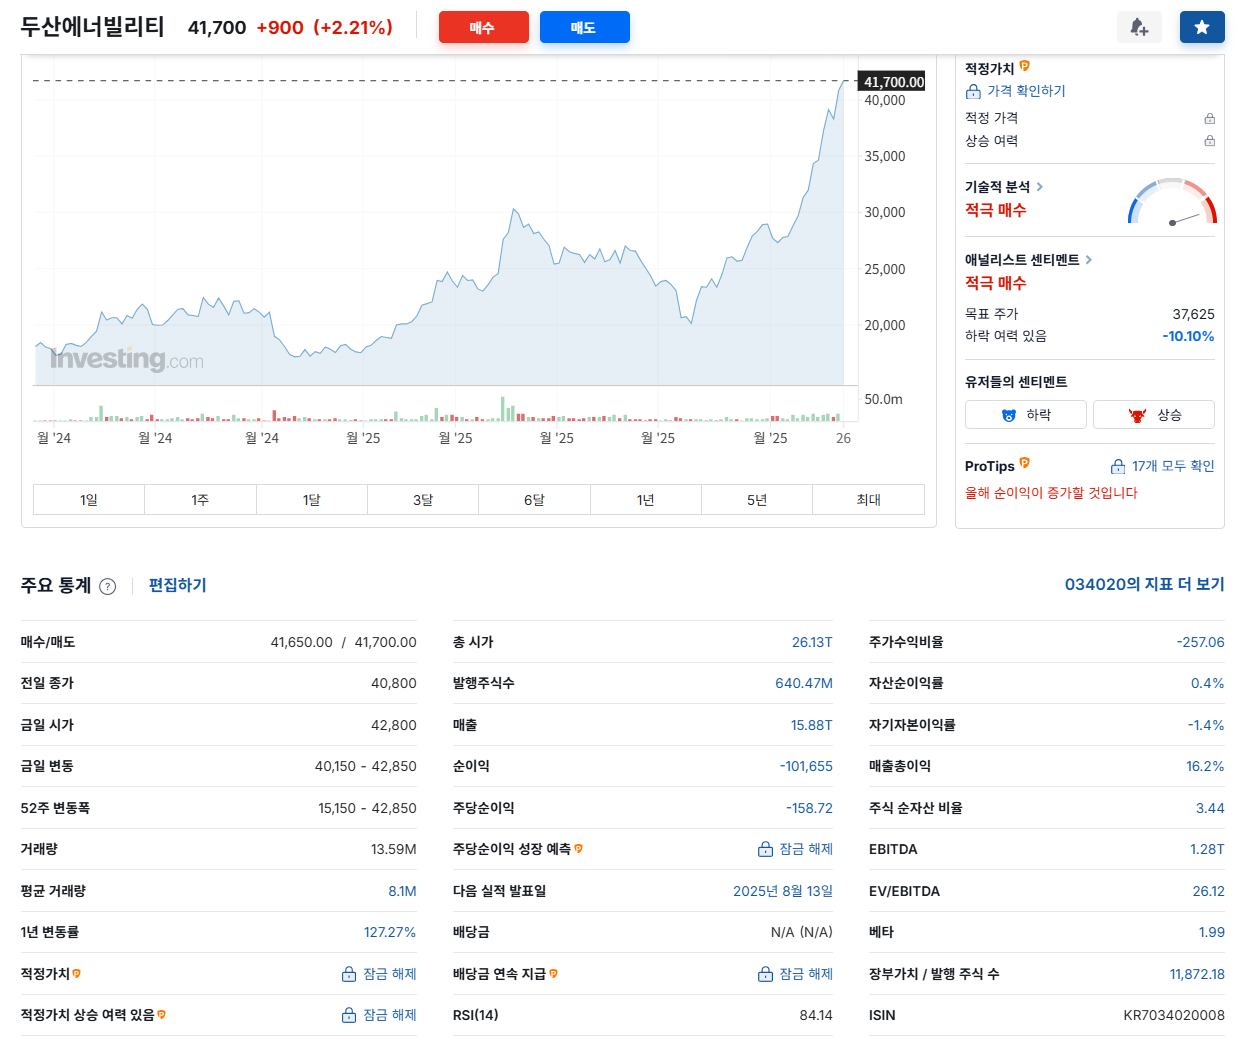Click the alert bell with plus icon

1139,27
